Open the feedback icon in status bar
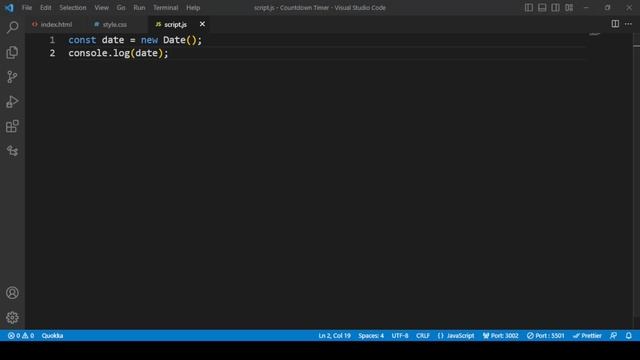This screenshot has width=640, height=360. pyautogui.click(x=613, y=336)
